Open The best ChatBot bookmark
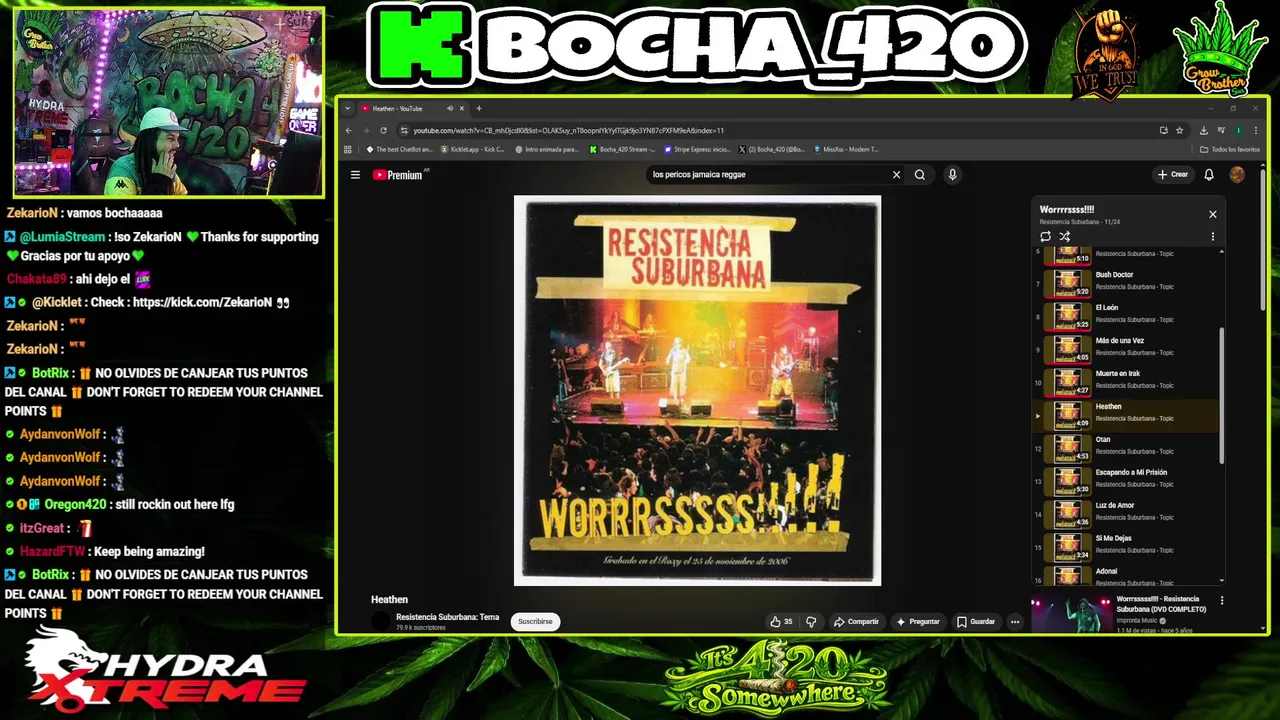1280x720 pixels. coord(399,150)
